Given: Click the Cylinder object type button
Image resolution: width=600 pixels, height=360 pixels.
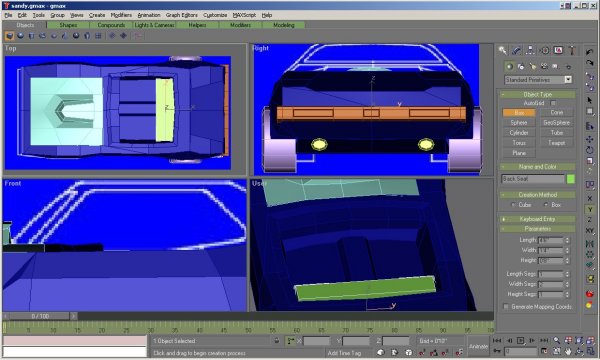Looking at the screenshot, I should [x=519, y=133].
